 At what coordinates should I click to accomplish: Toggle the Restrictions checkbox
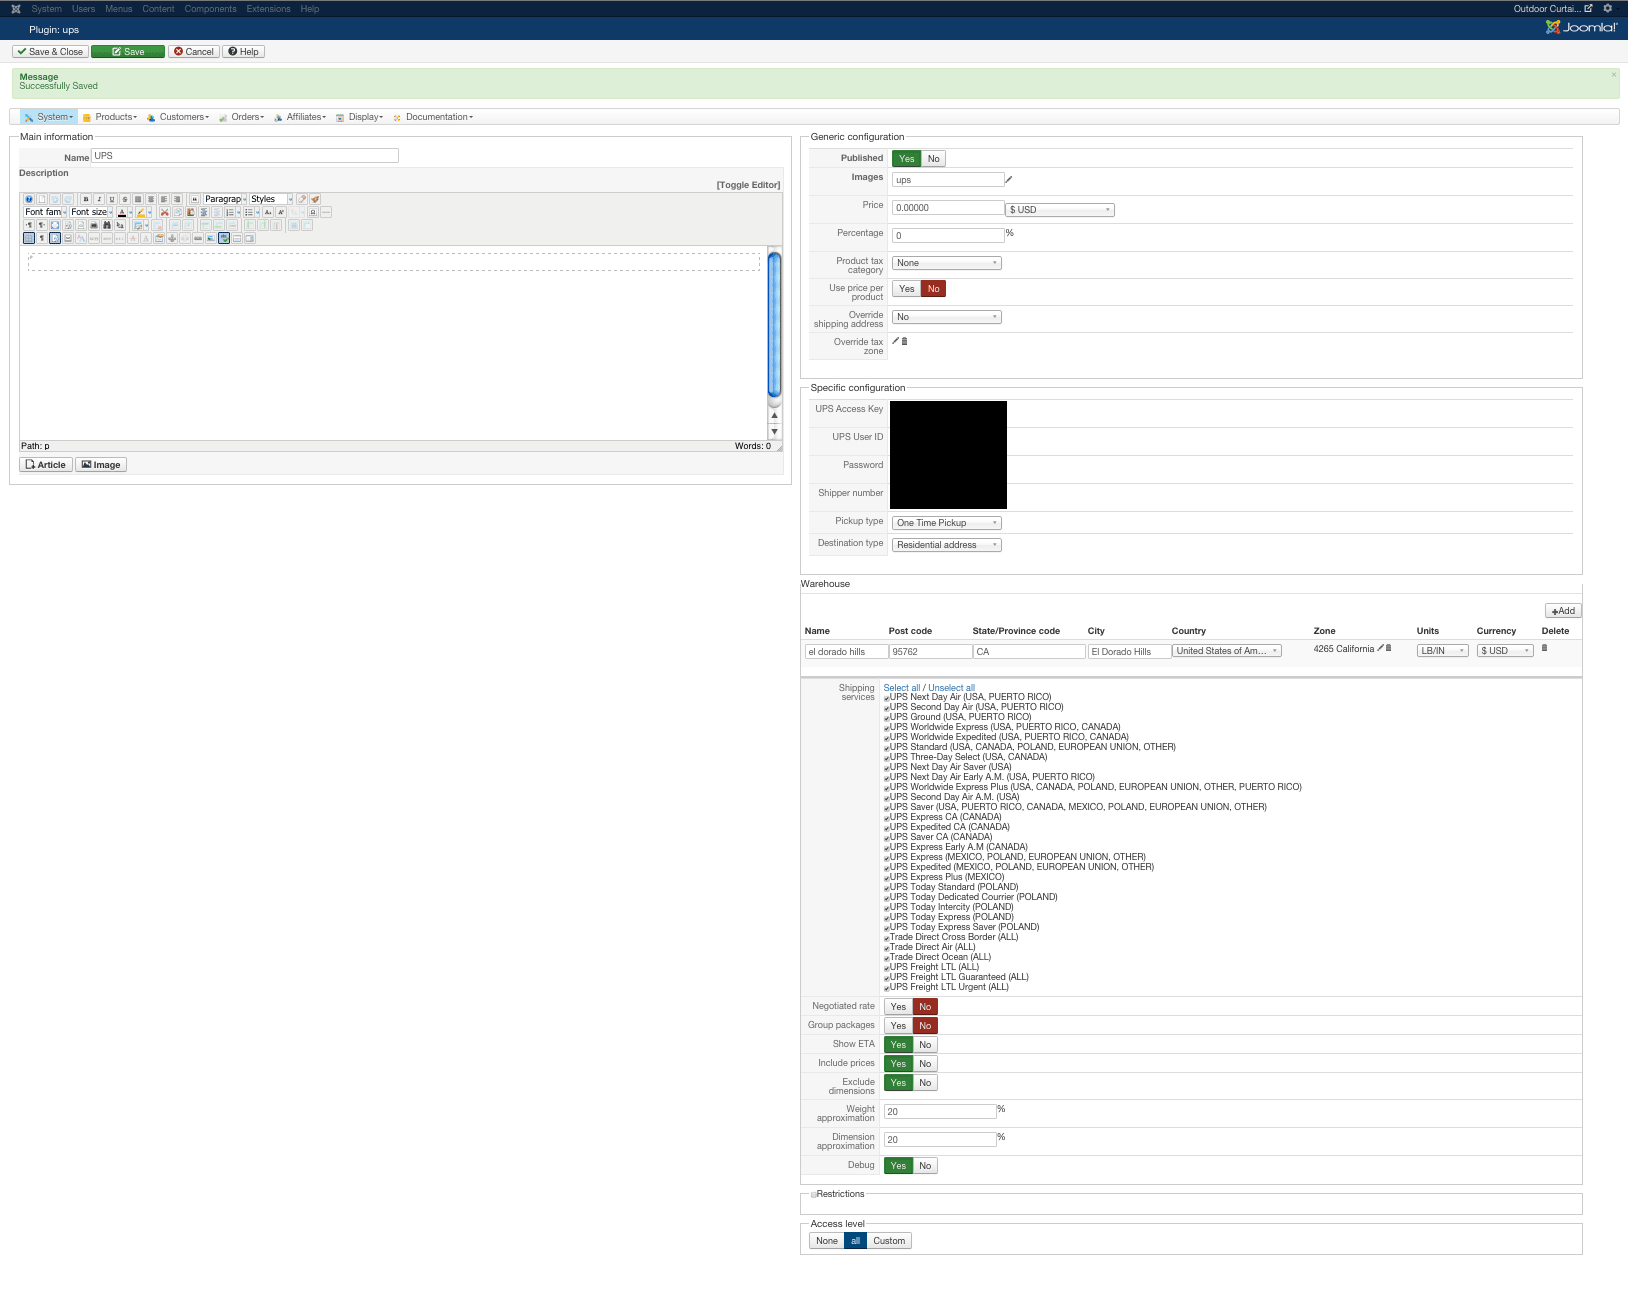[813, 1194]
